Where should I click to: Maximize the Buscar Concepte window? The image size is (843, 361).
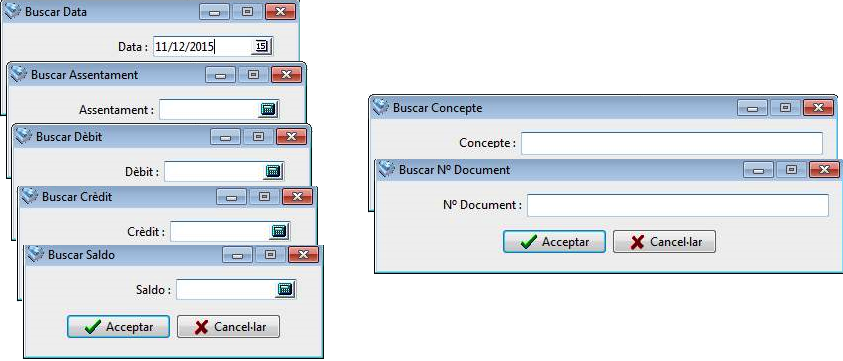(785, 108)
